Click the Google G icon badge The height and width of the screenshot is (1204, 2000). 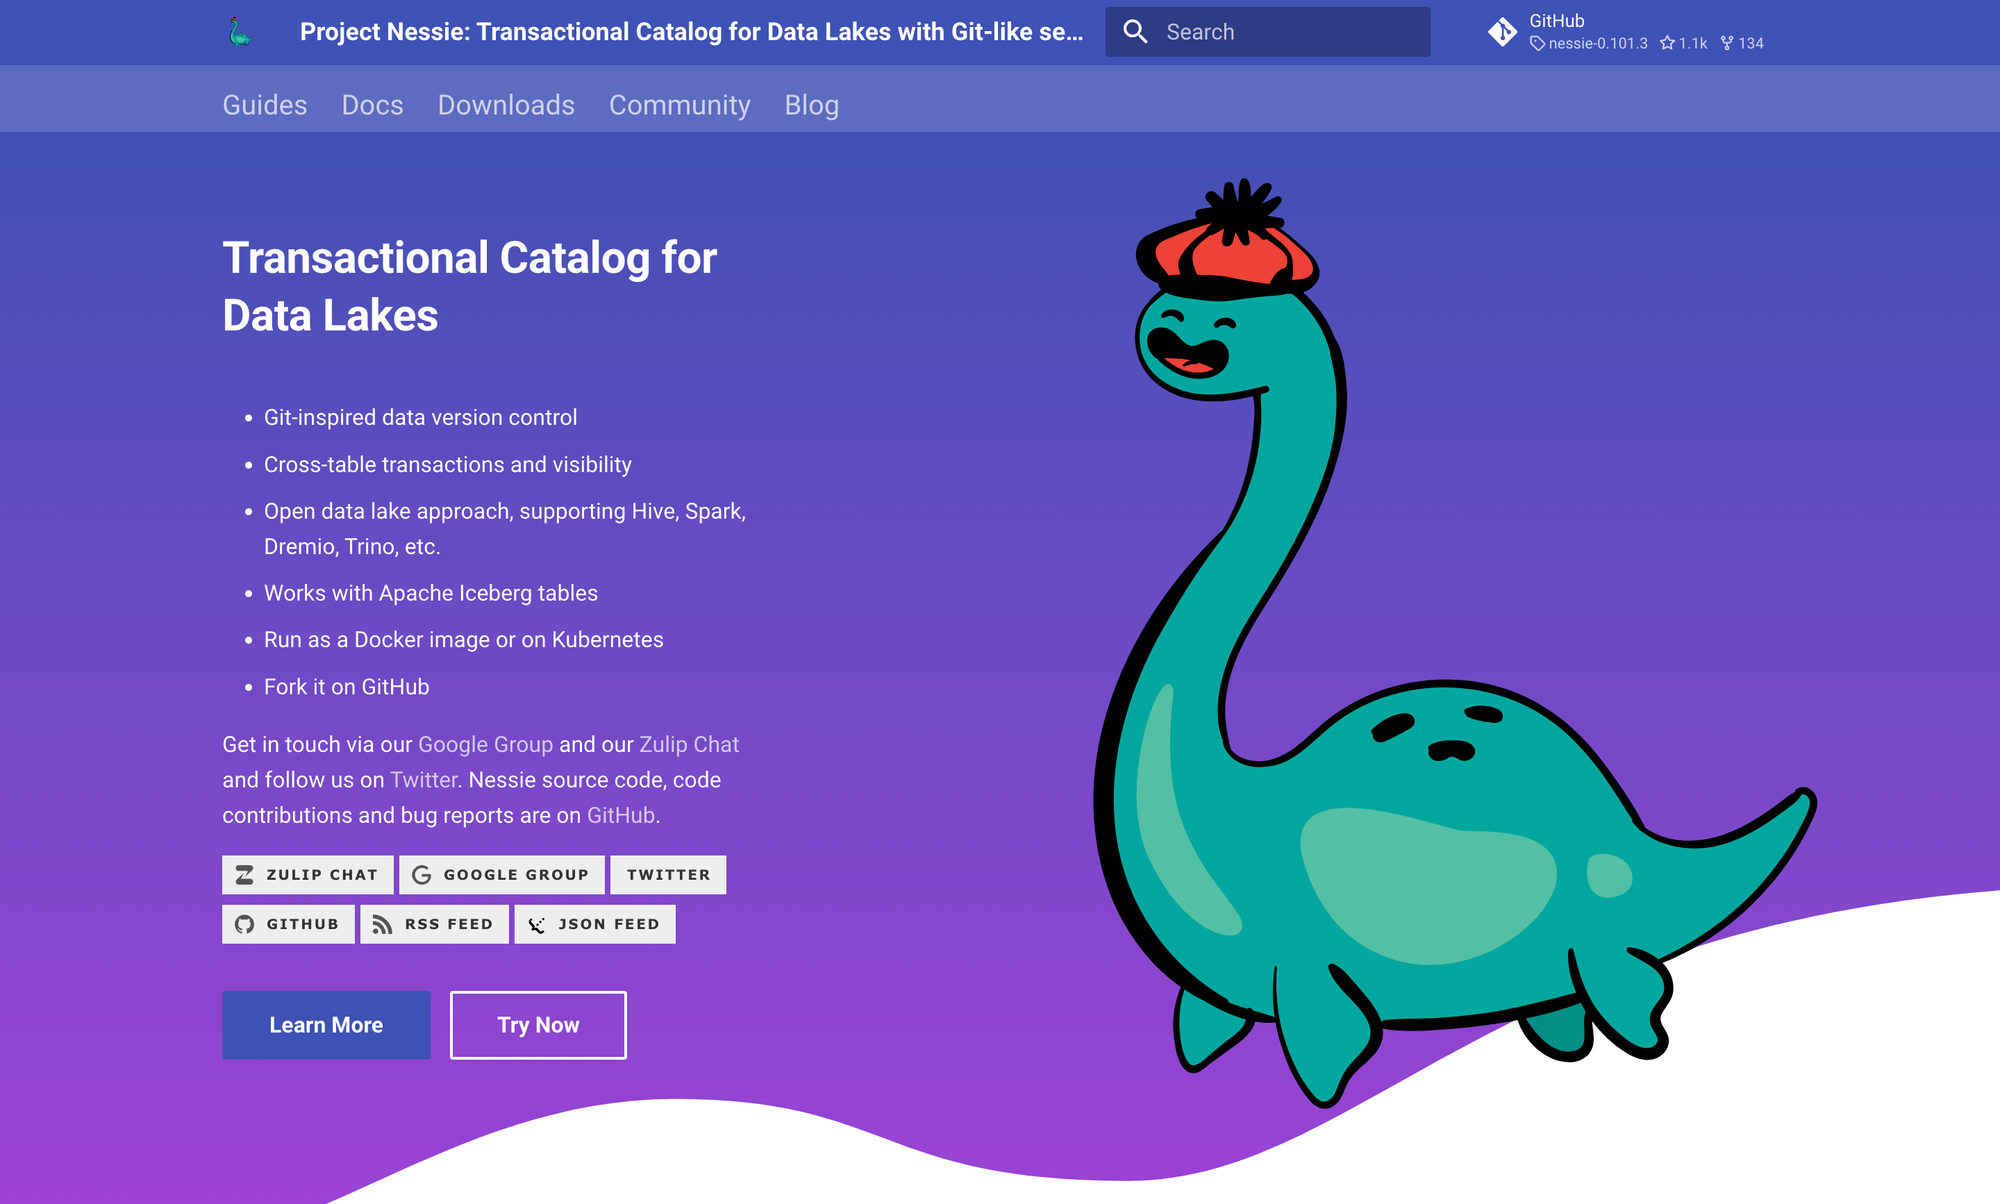coord(422,875)
